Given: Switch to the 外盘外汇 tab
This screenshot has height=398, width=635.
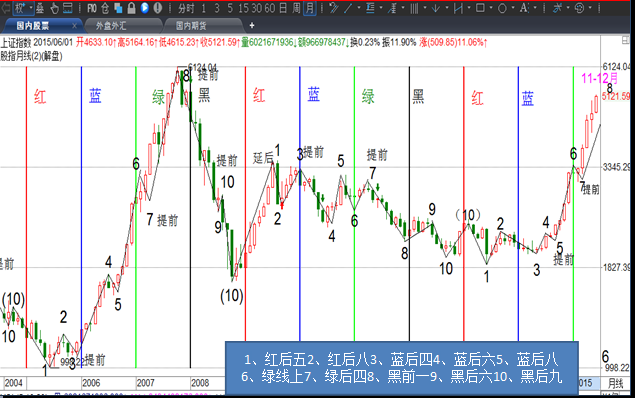Looking at the screenshot, I should (111, 26).
